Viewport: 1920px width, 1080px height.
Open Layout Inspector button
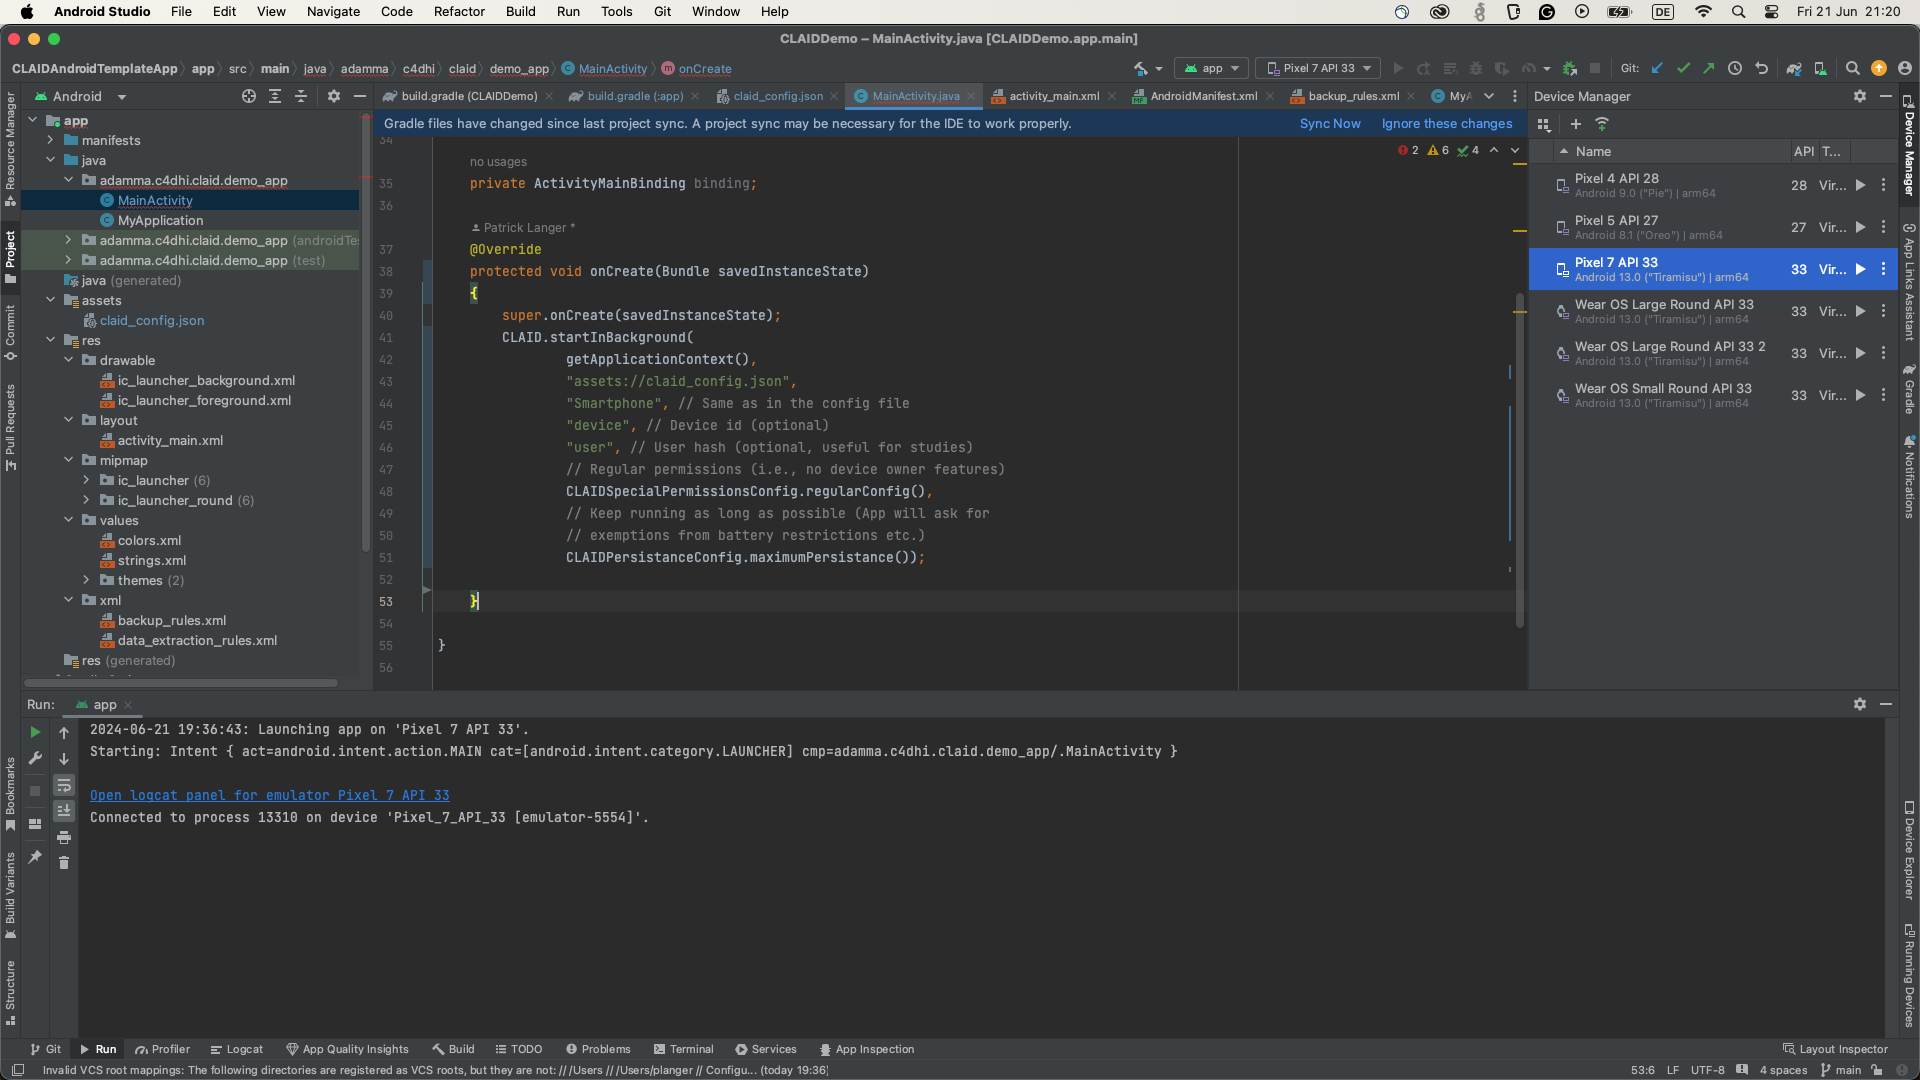tap(1836, 1050)
